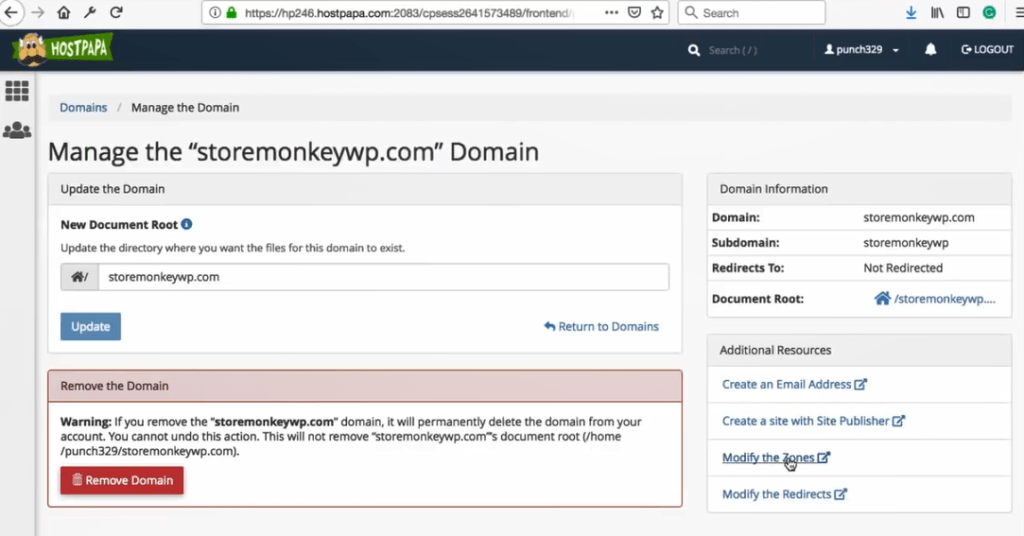Click the Domain value 'storemonkeywp.com' in Domain Information

(x=919, y=217)
